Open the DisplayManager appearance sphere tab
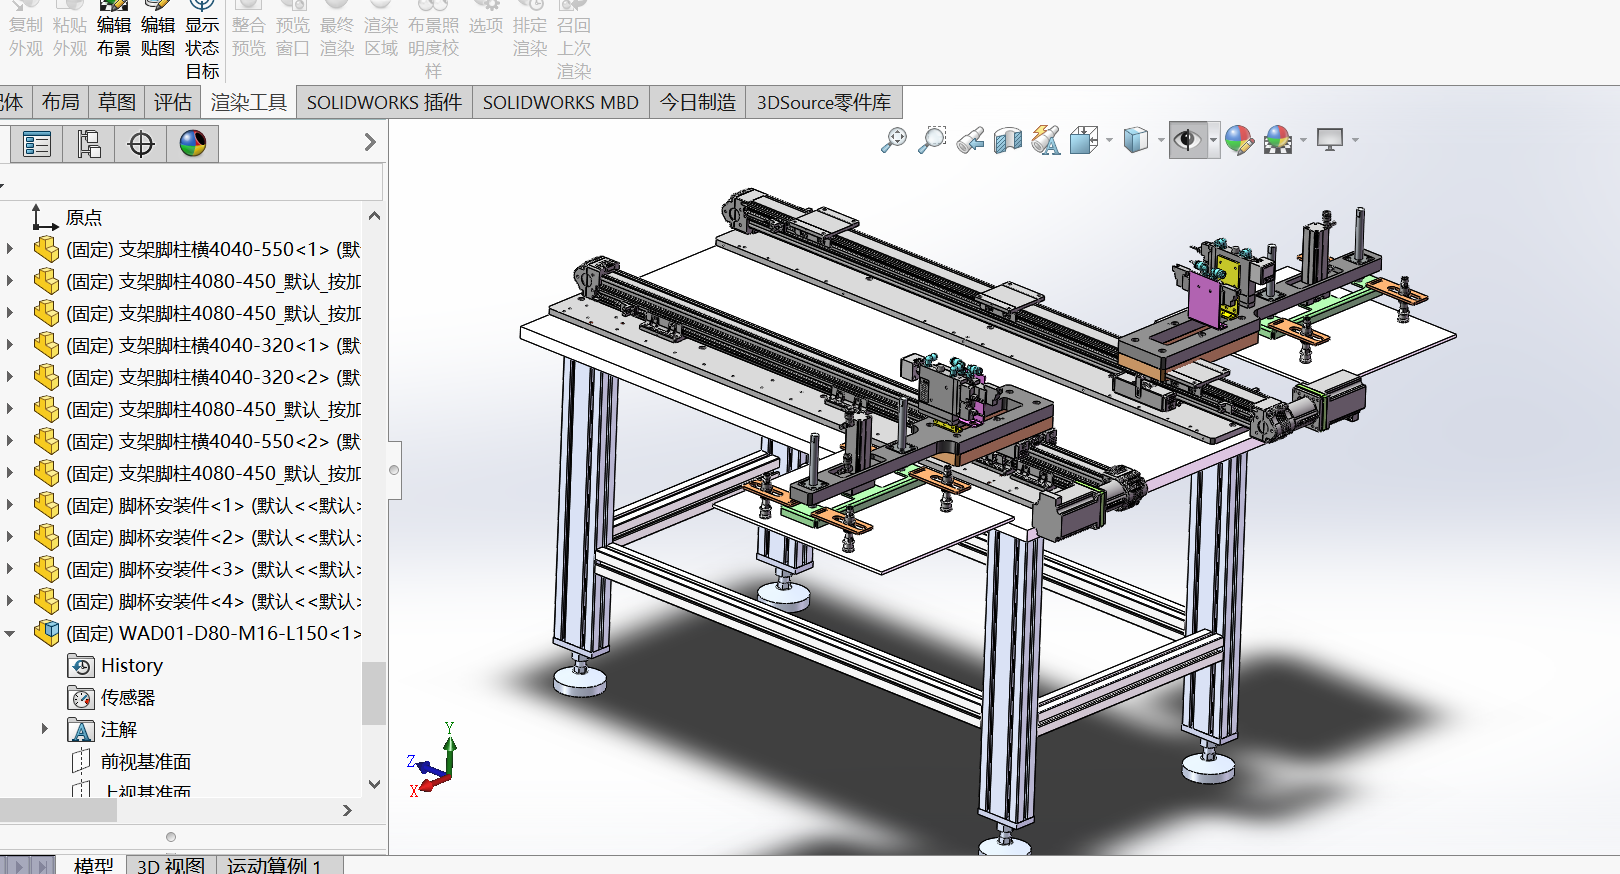Image resolution: width=1620 pixels, height=874 pixels. 193,144
